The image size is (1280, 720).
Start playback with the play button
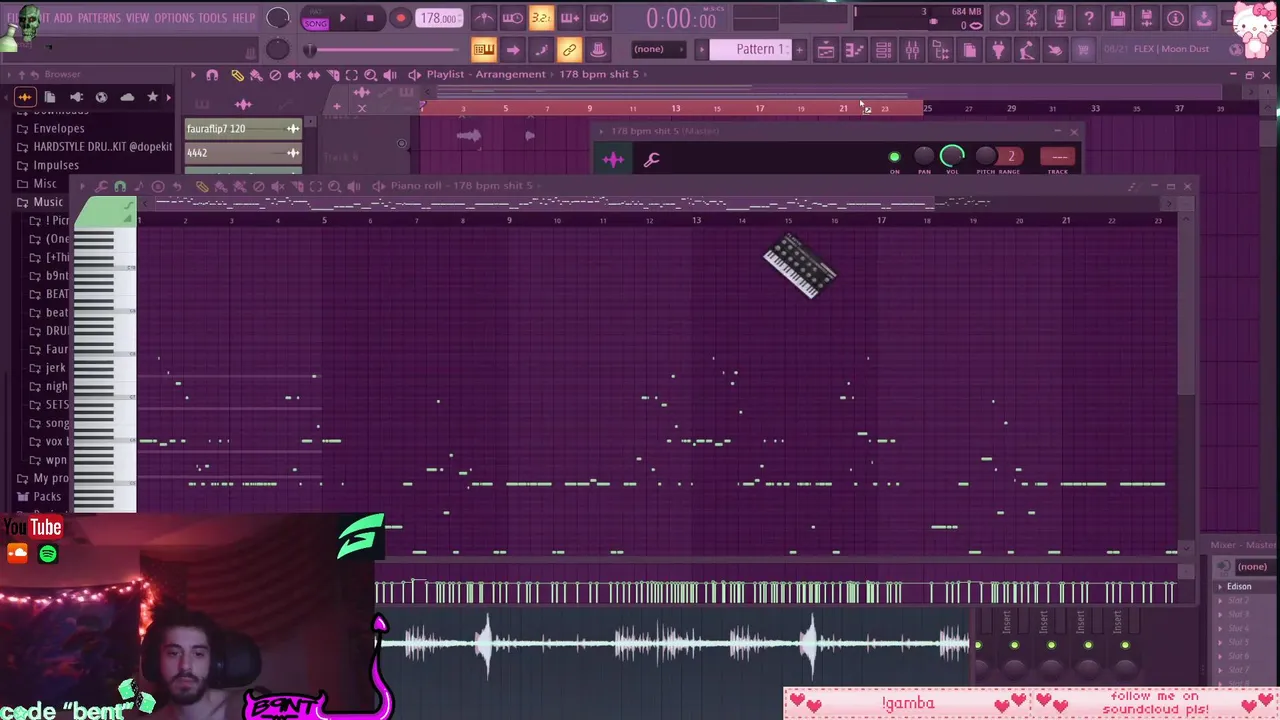tap(342, 18)
